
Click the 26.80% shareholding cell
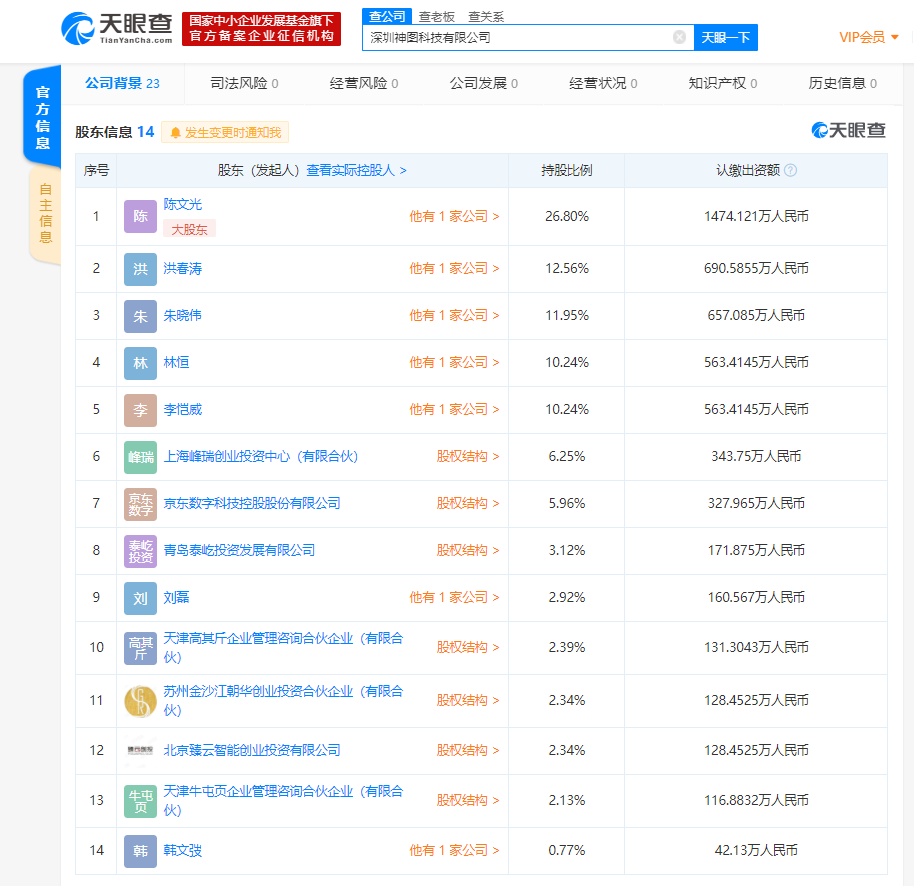[567, 216]
